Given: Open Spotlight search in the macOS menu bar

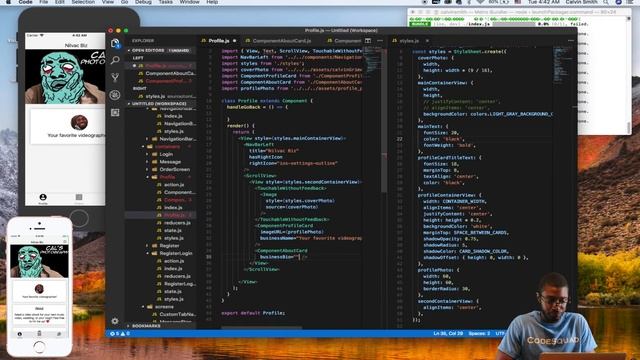Looking at the screenshot, I should [x=606, y=2].
